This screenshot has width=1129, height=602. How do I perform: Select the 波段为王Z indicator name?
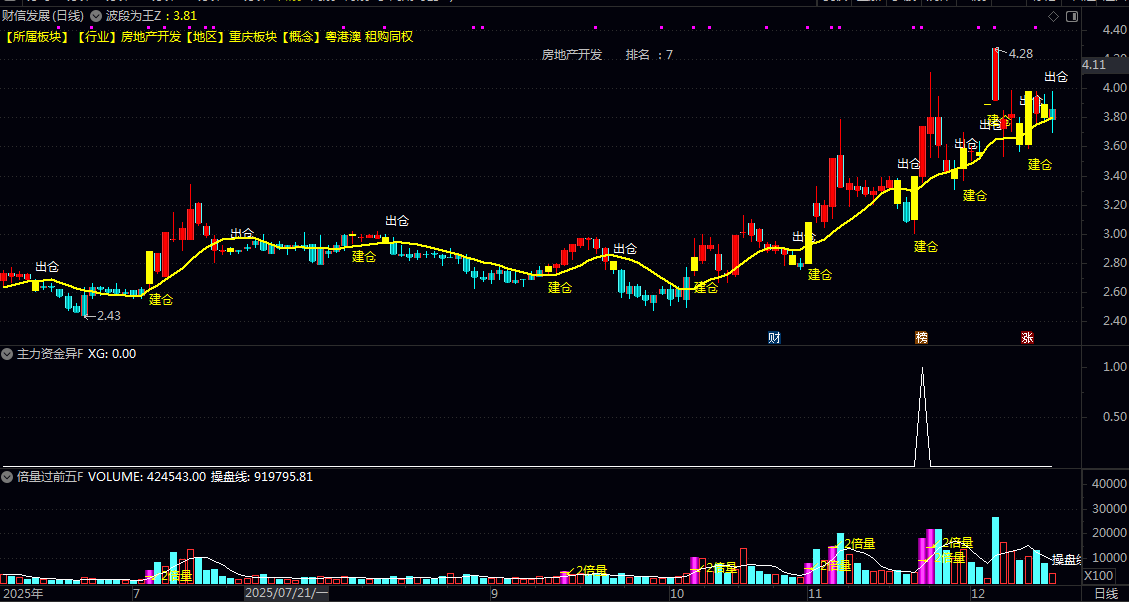click(132, 16)
